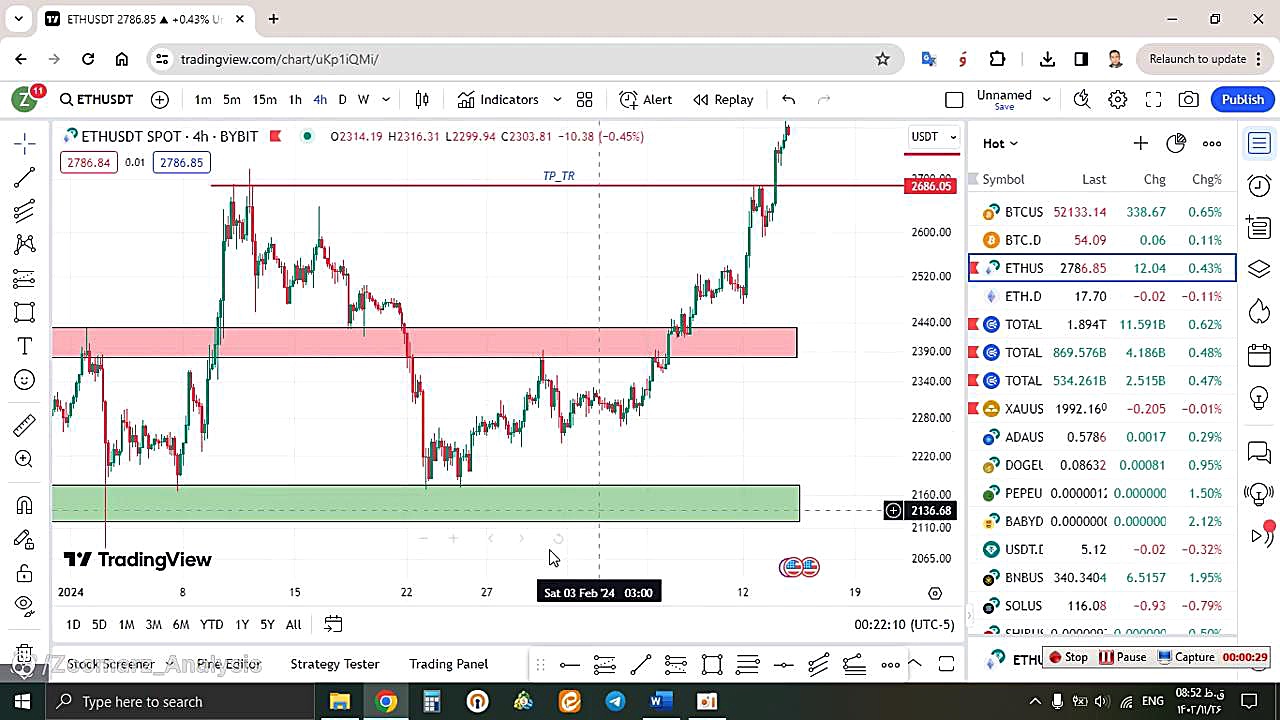Enter fullscreen chart mode

(x=1153, y=99)
